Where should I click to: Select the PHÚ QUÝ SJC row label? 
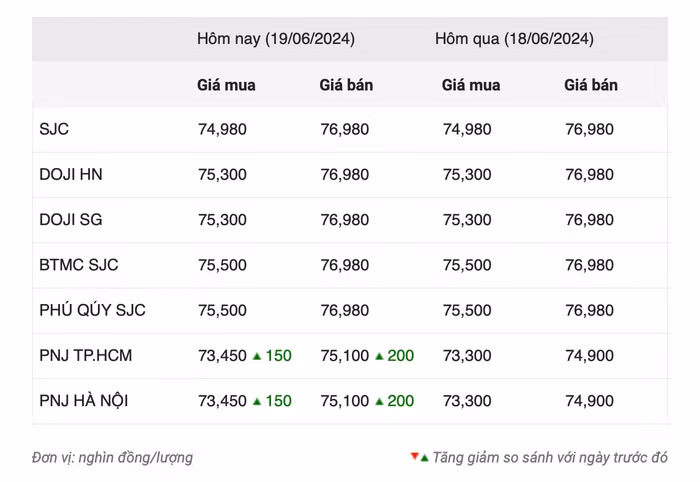(93, 310)
